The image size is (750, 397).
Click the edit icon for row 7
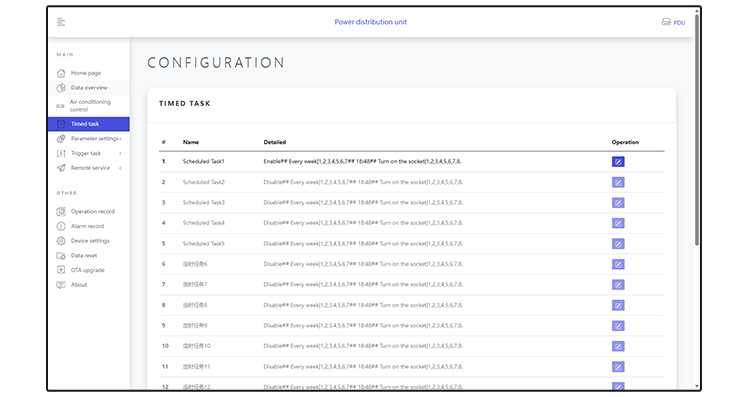pyautogui.click(x=618, y=285)
